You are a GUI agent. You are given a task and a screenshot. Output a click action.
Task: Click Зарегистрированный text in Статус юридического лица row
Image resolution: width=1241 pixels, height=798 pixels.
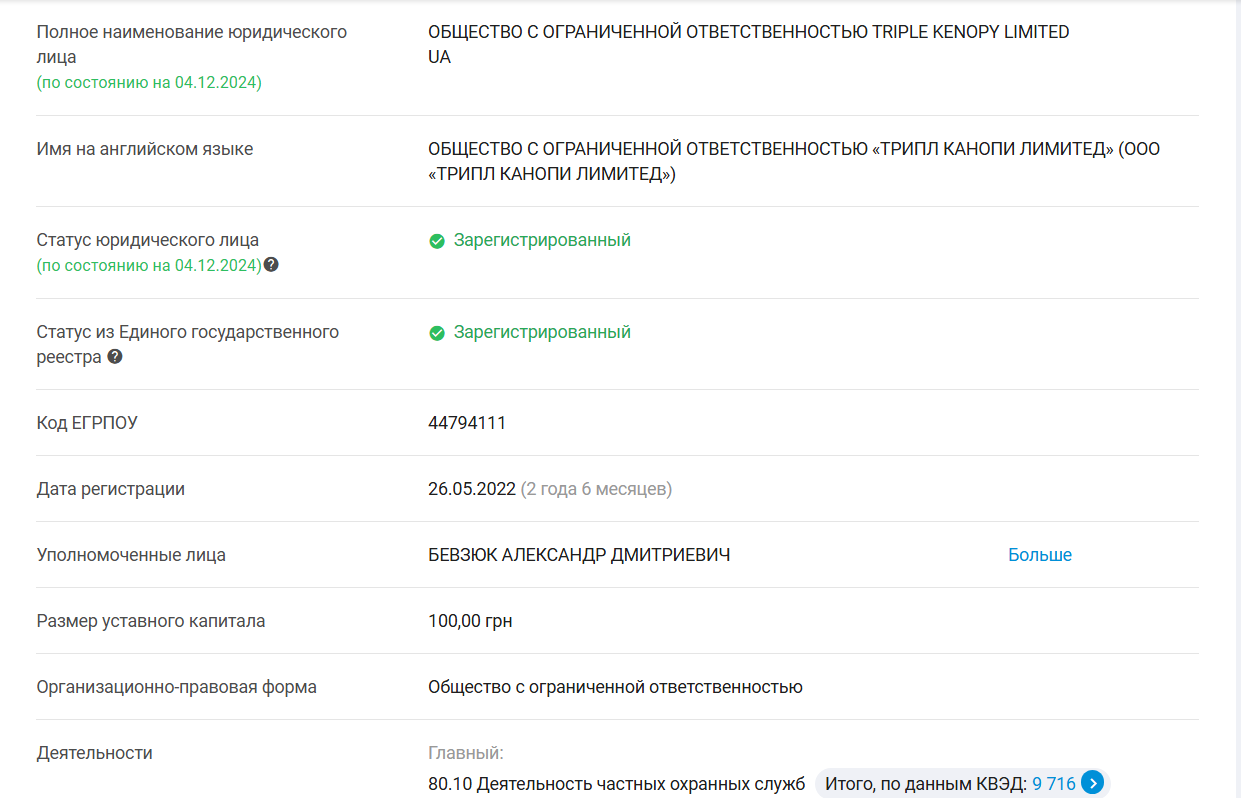(x=542, y=240)
